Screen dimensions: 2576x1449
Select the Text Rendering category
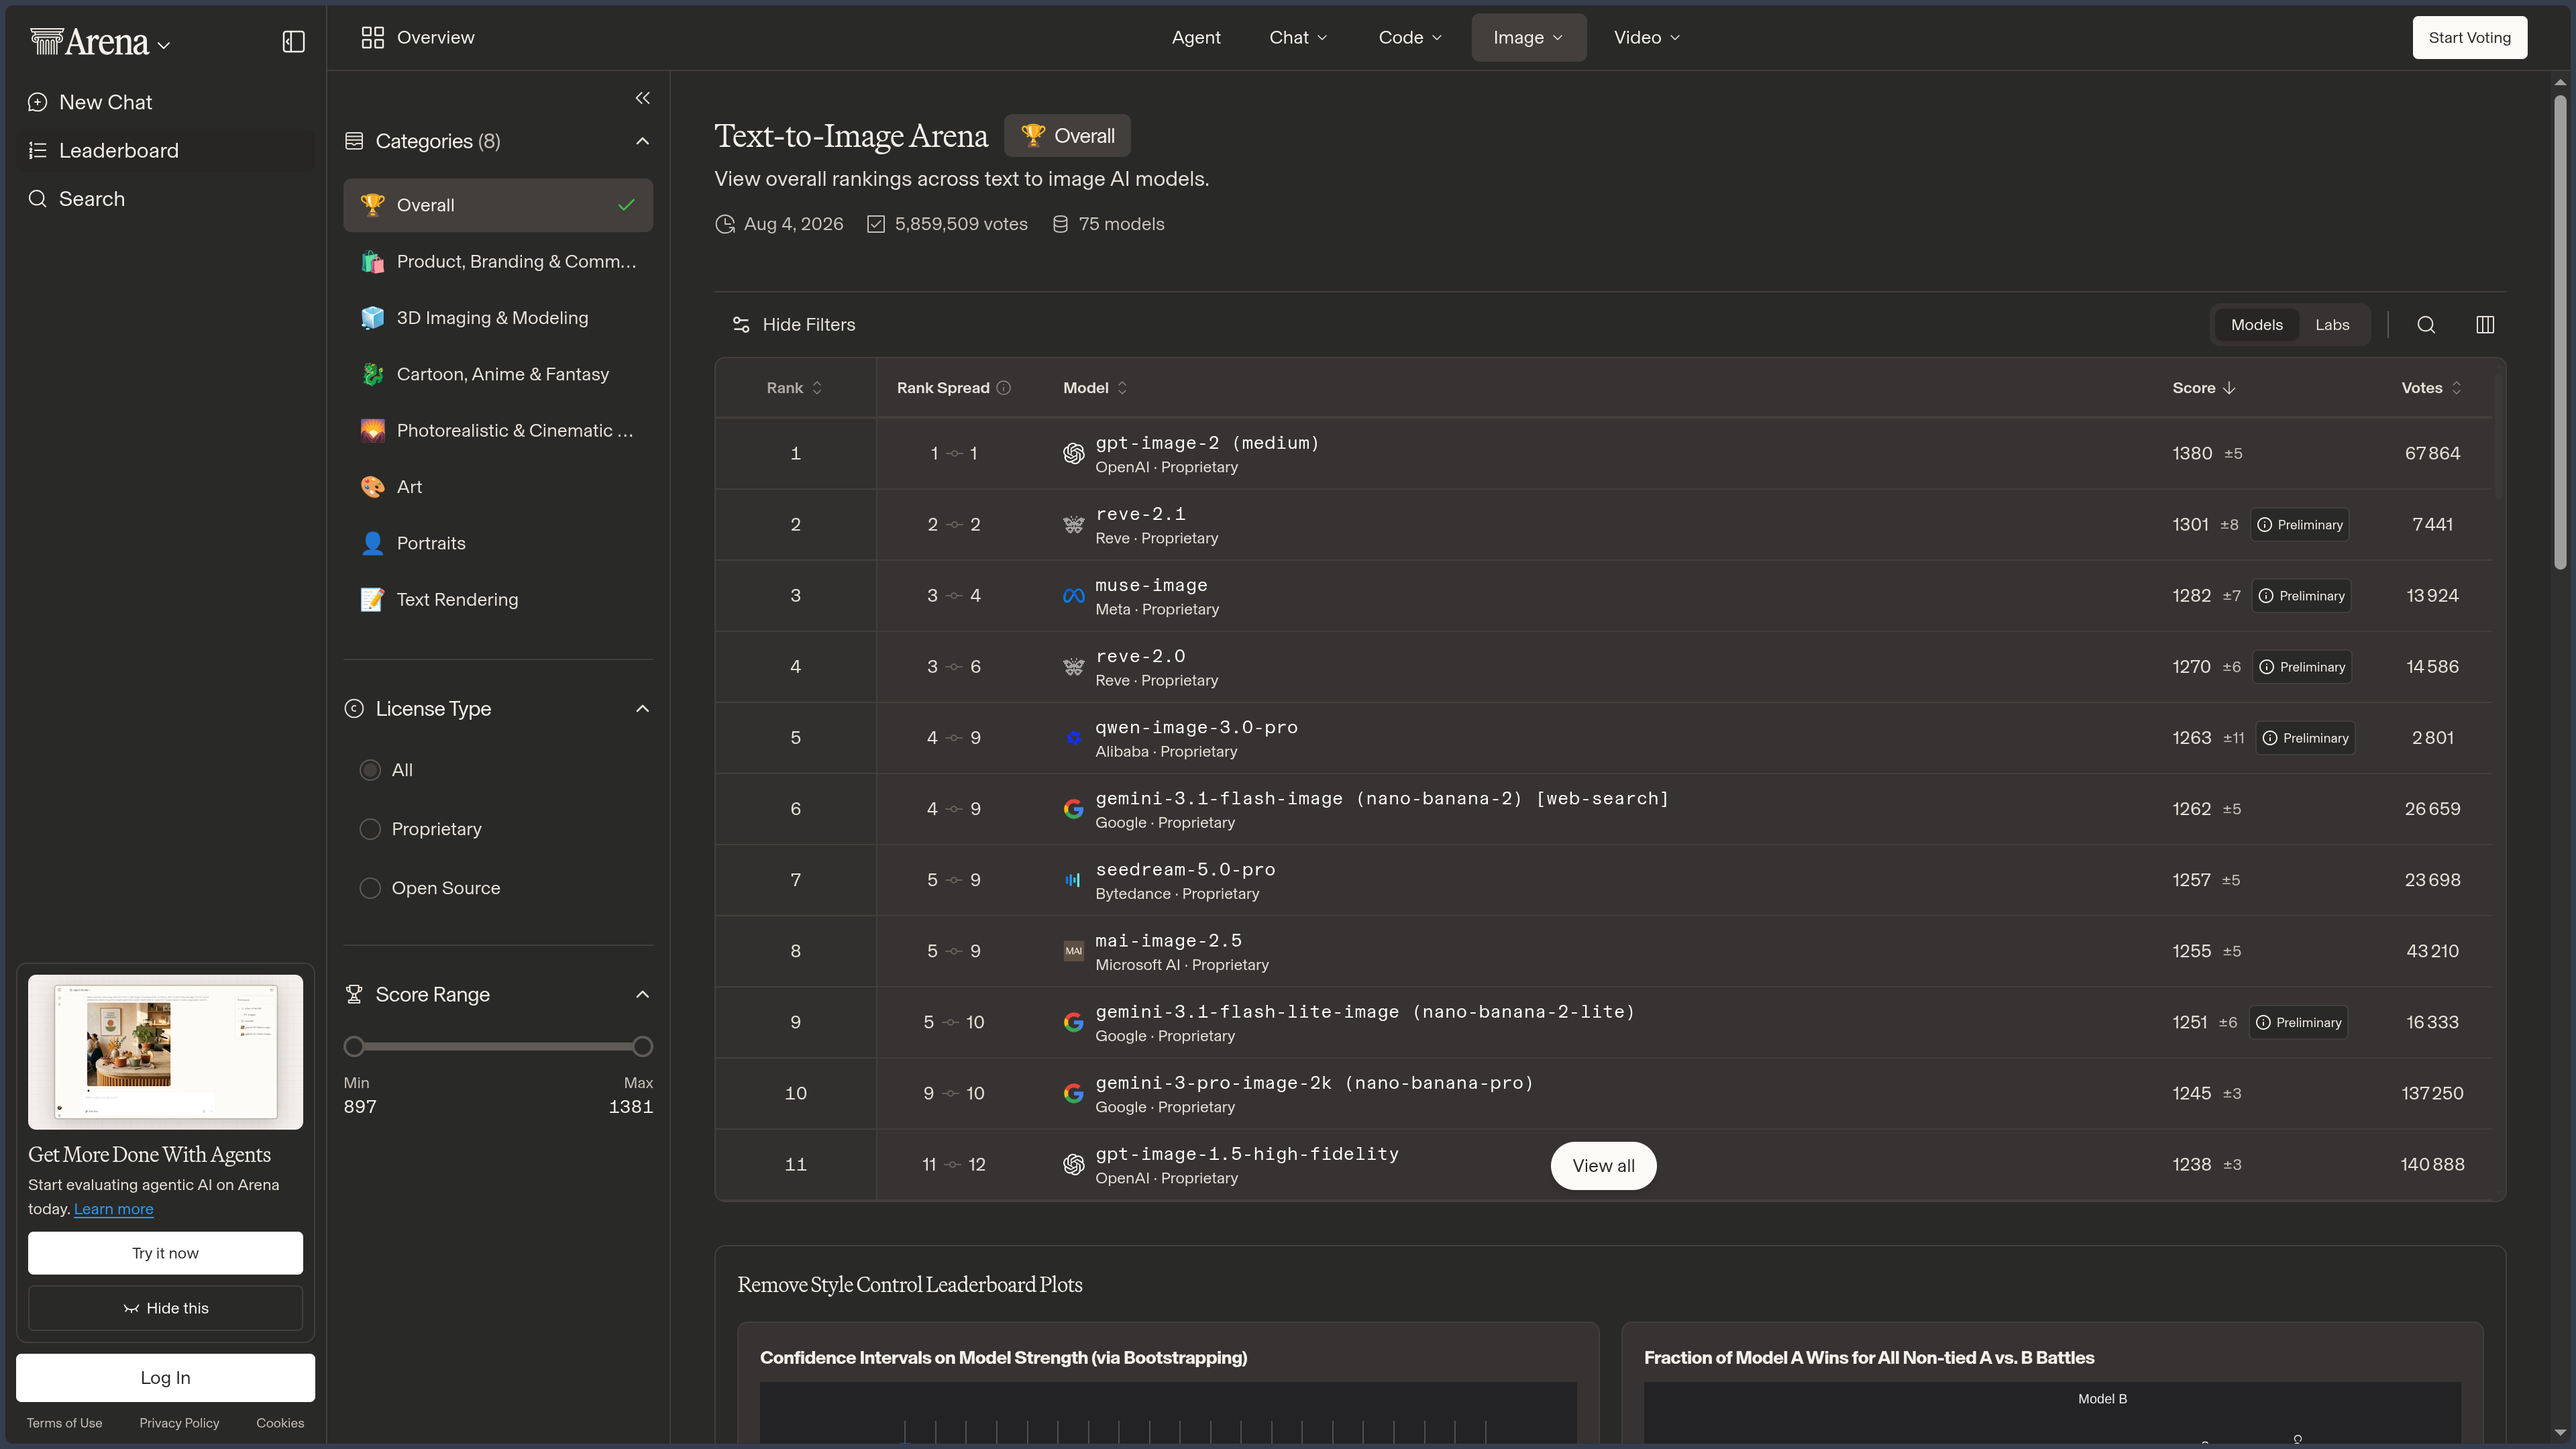[x=498, y=599]
